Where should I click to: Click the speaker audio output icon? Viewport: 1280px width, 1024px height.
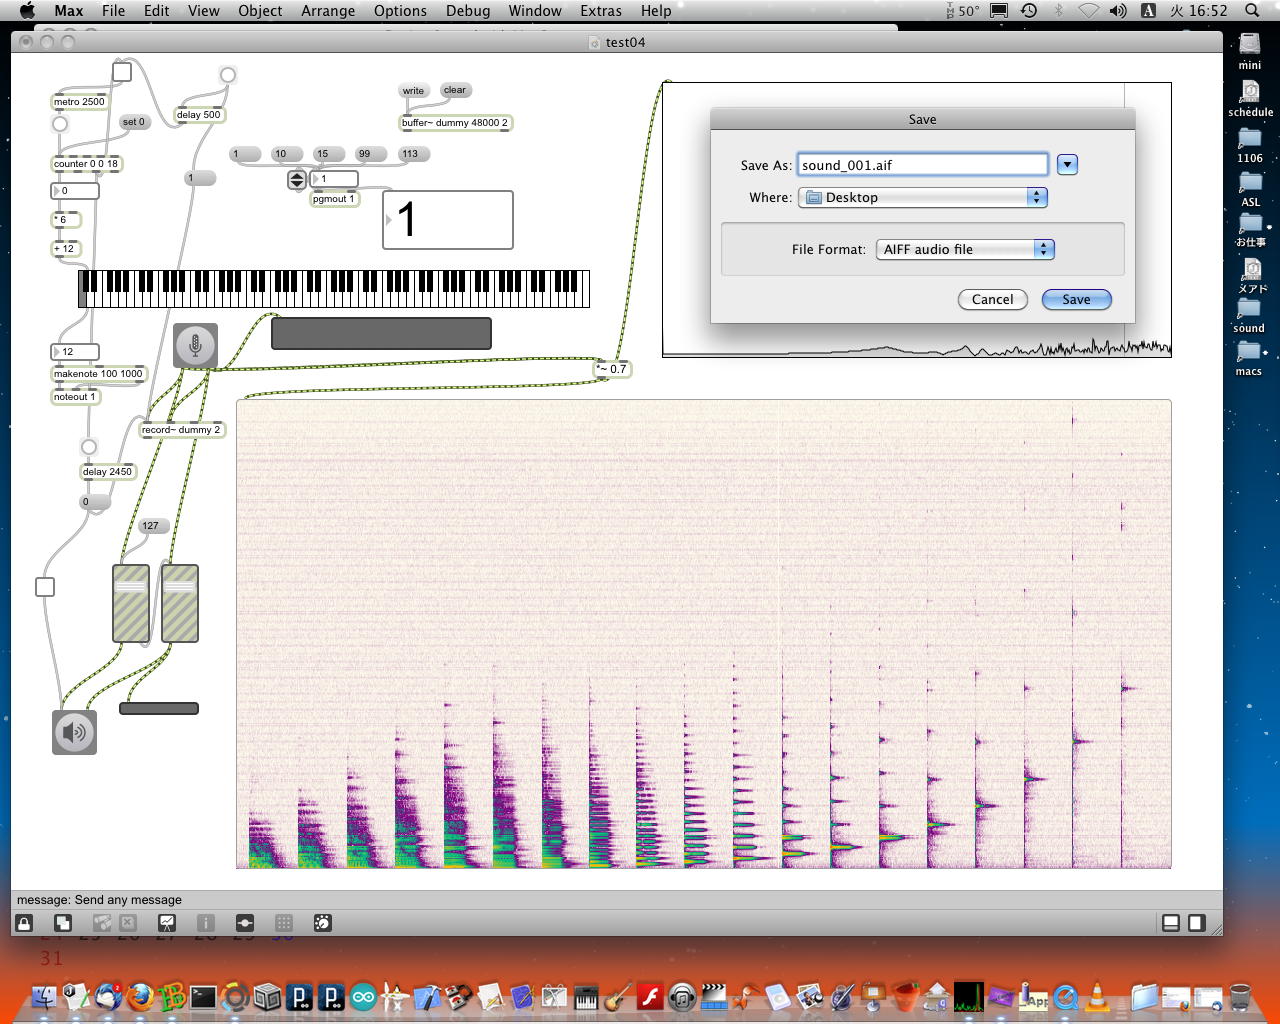pos(74,732)
